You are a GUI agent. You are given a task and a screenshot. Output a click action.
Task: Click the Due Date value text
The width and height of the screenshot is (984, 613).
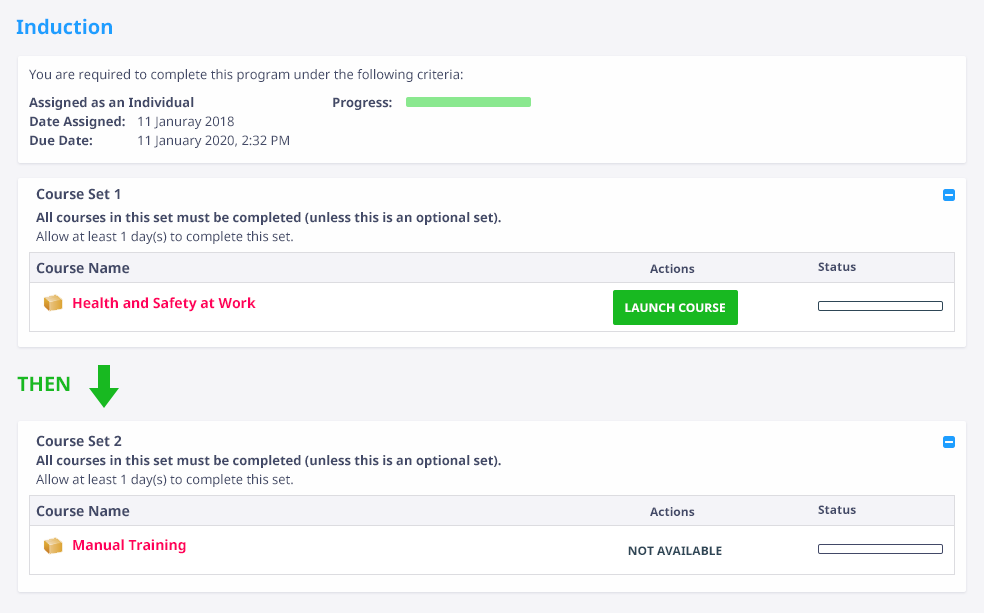pos(213,141)
